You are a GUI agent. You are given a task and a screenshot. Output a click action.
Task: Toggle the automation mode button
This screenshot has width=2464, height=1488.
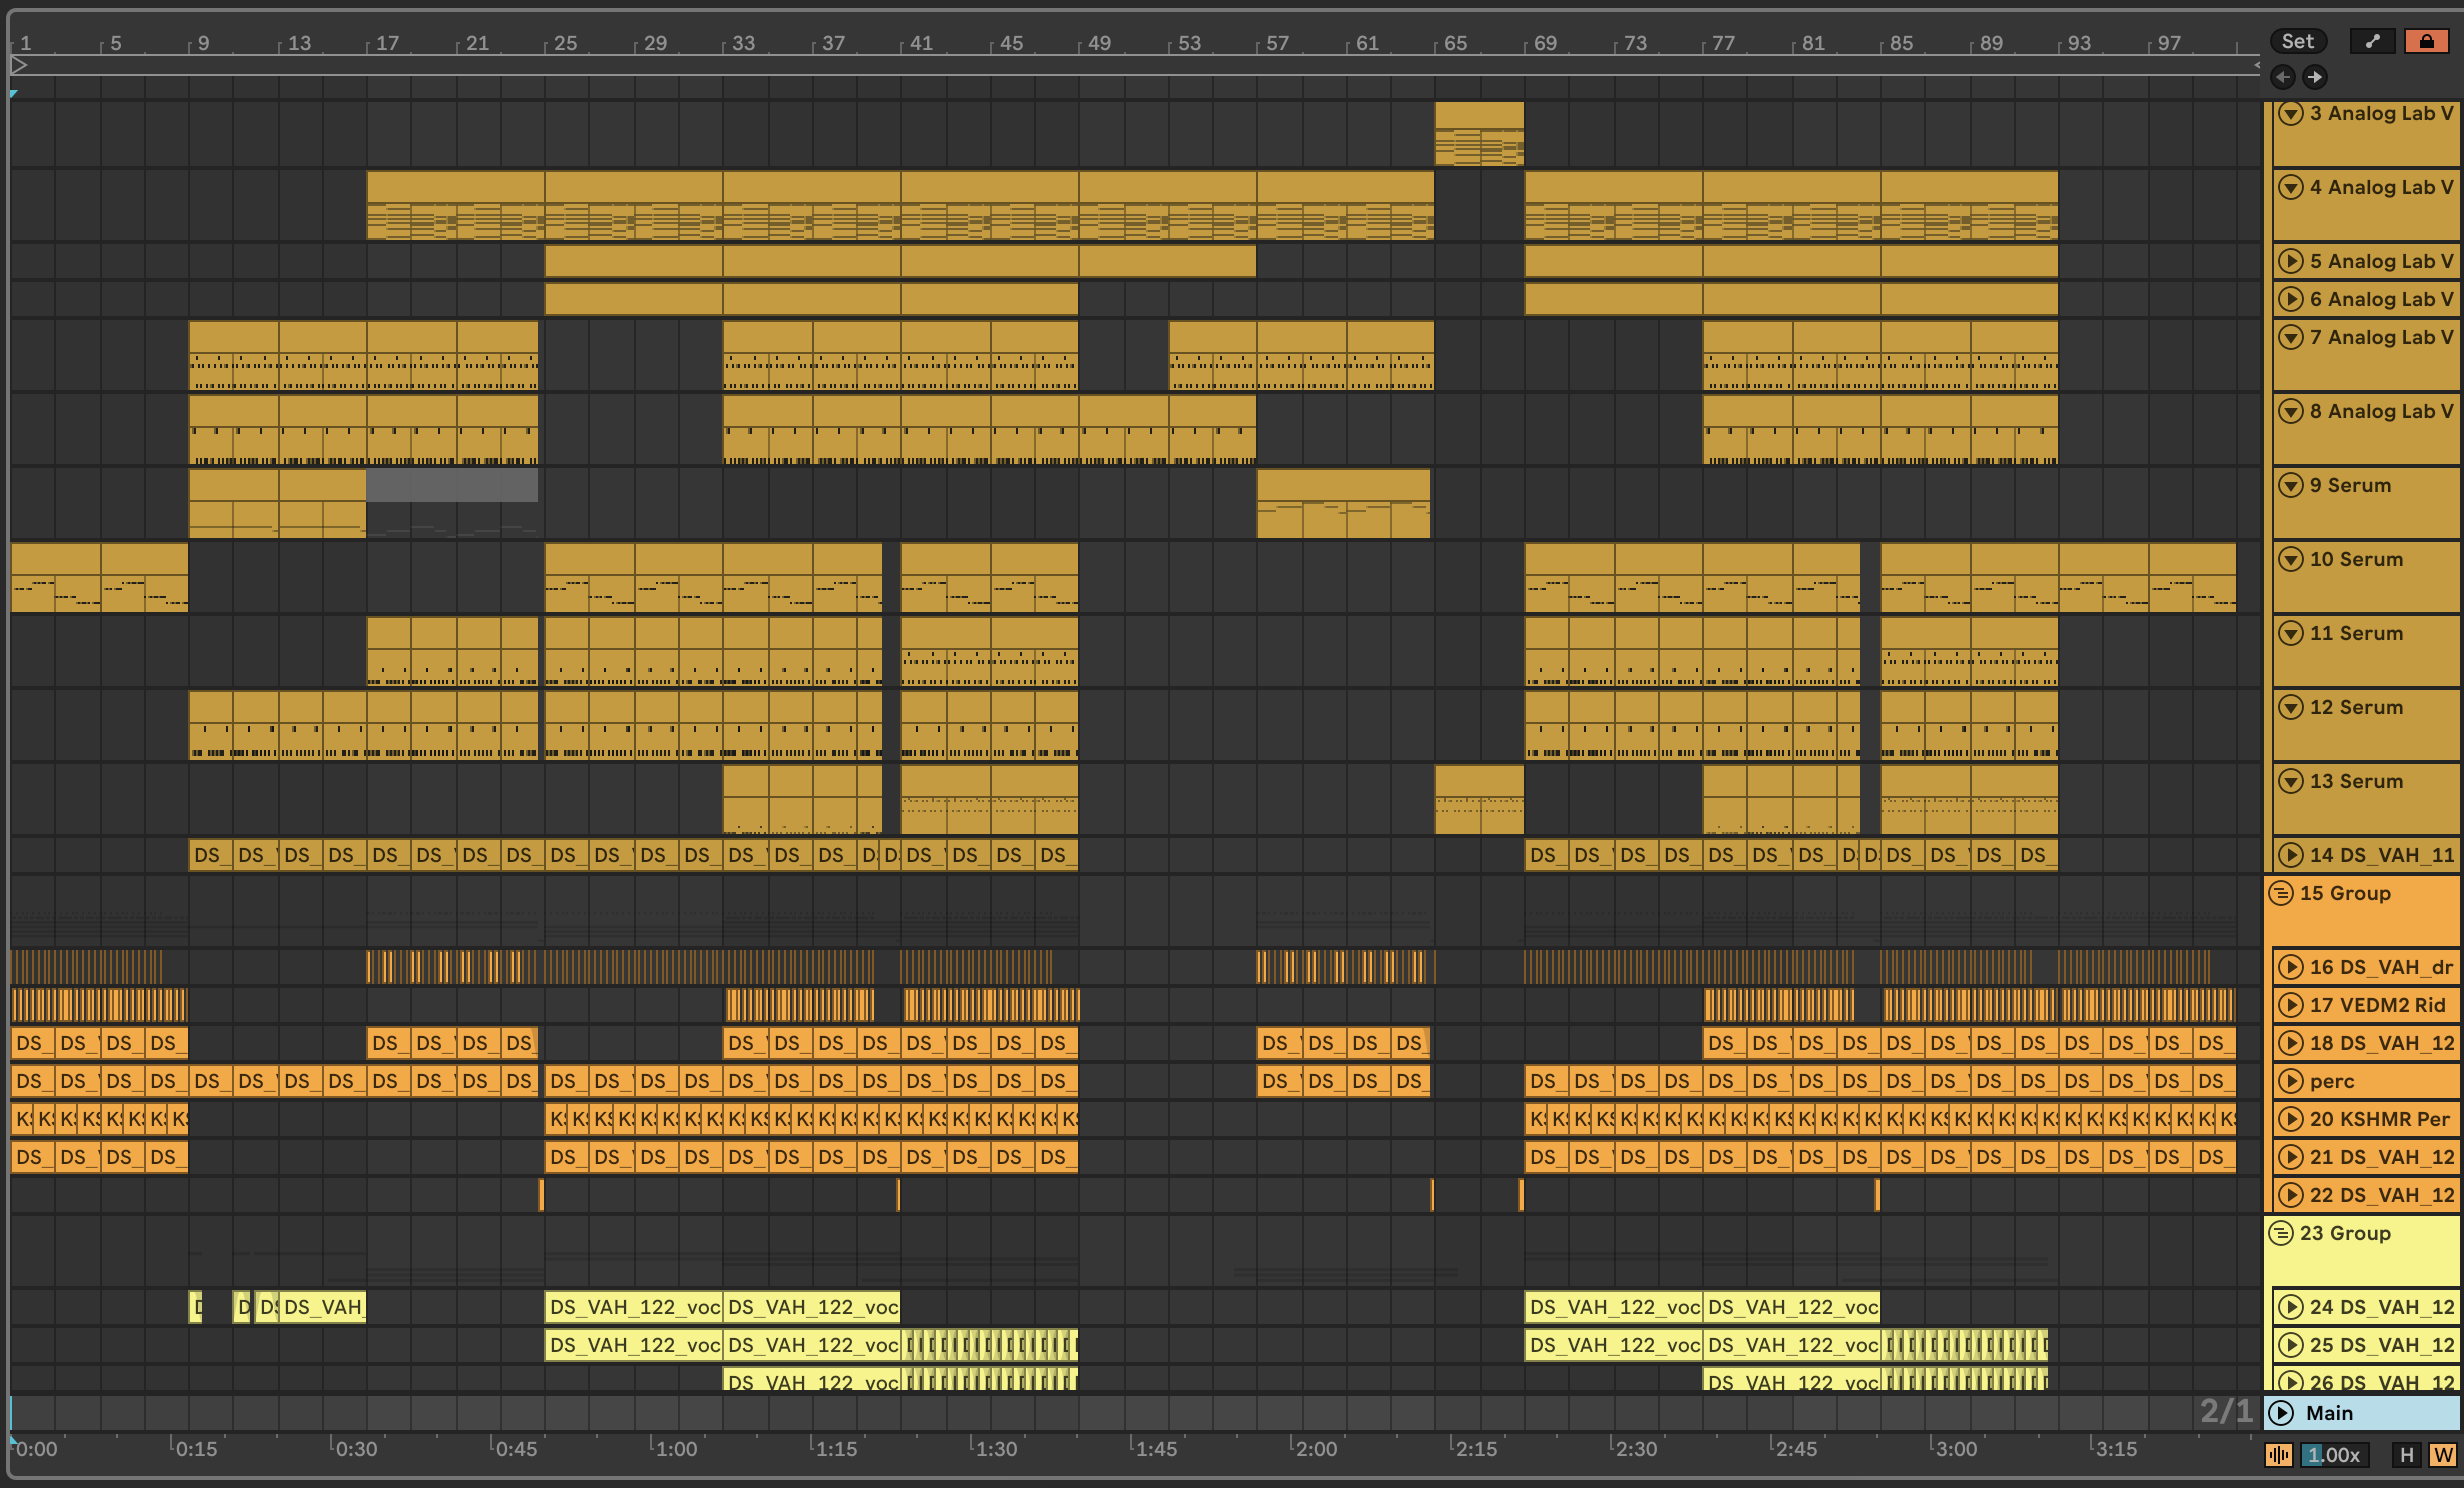2372,41
